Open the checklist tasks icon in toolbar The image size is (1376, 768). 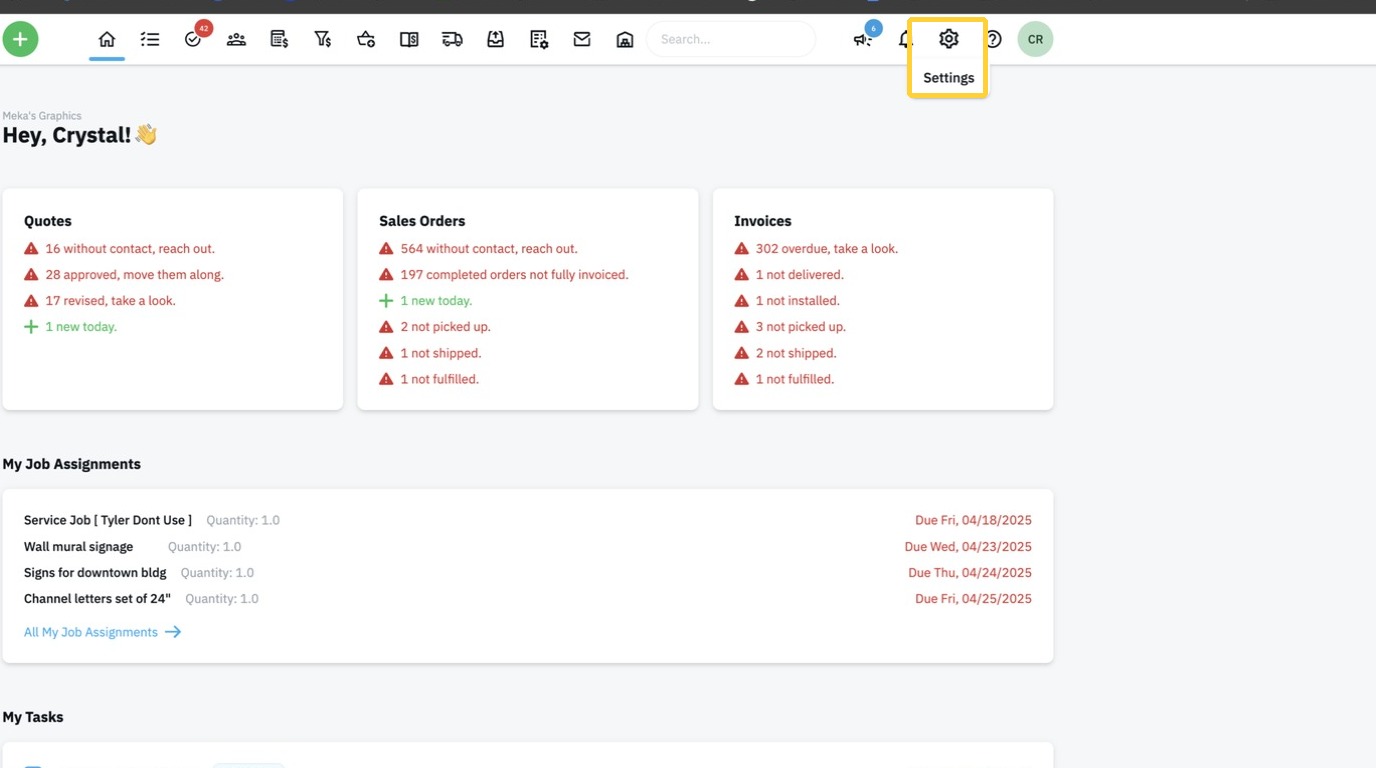click(x=150, y=39)
